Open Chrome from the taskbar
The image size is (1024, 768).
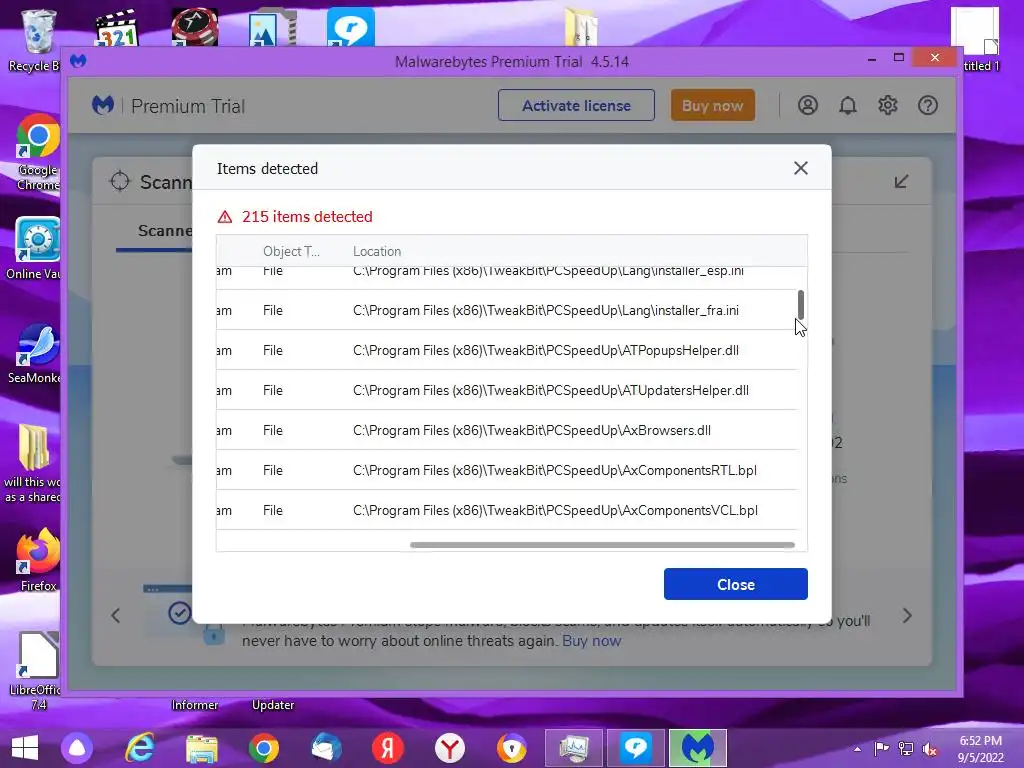264,748
